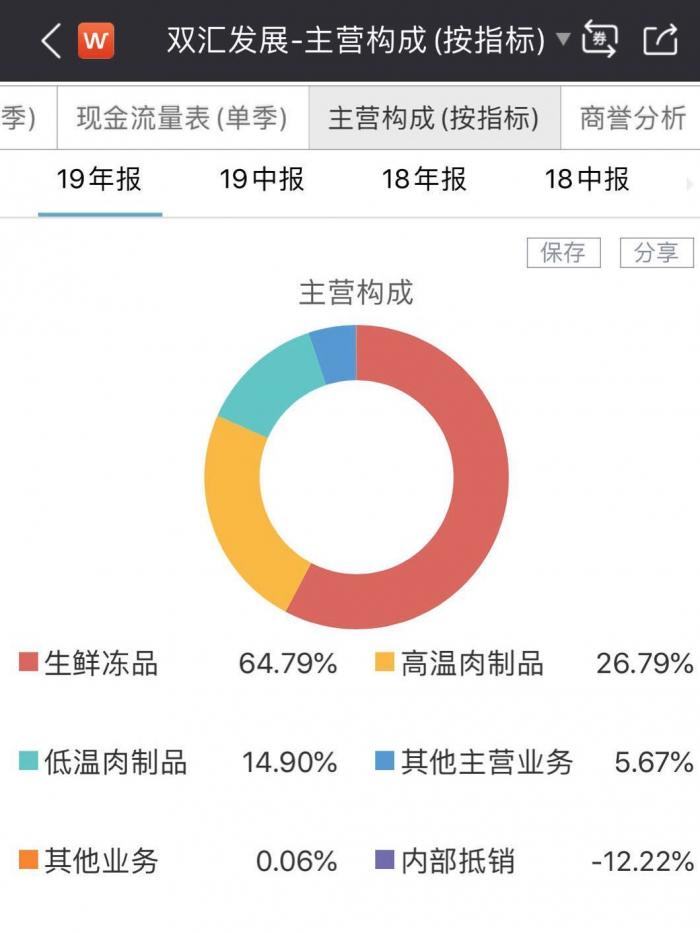Image resolution: width=700 pixels, height=933 pixels.
Task: Tap the share export icon in header
Action: click(x=660, y=40)
